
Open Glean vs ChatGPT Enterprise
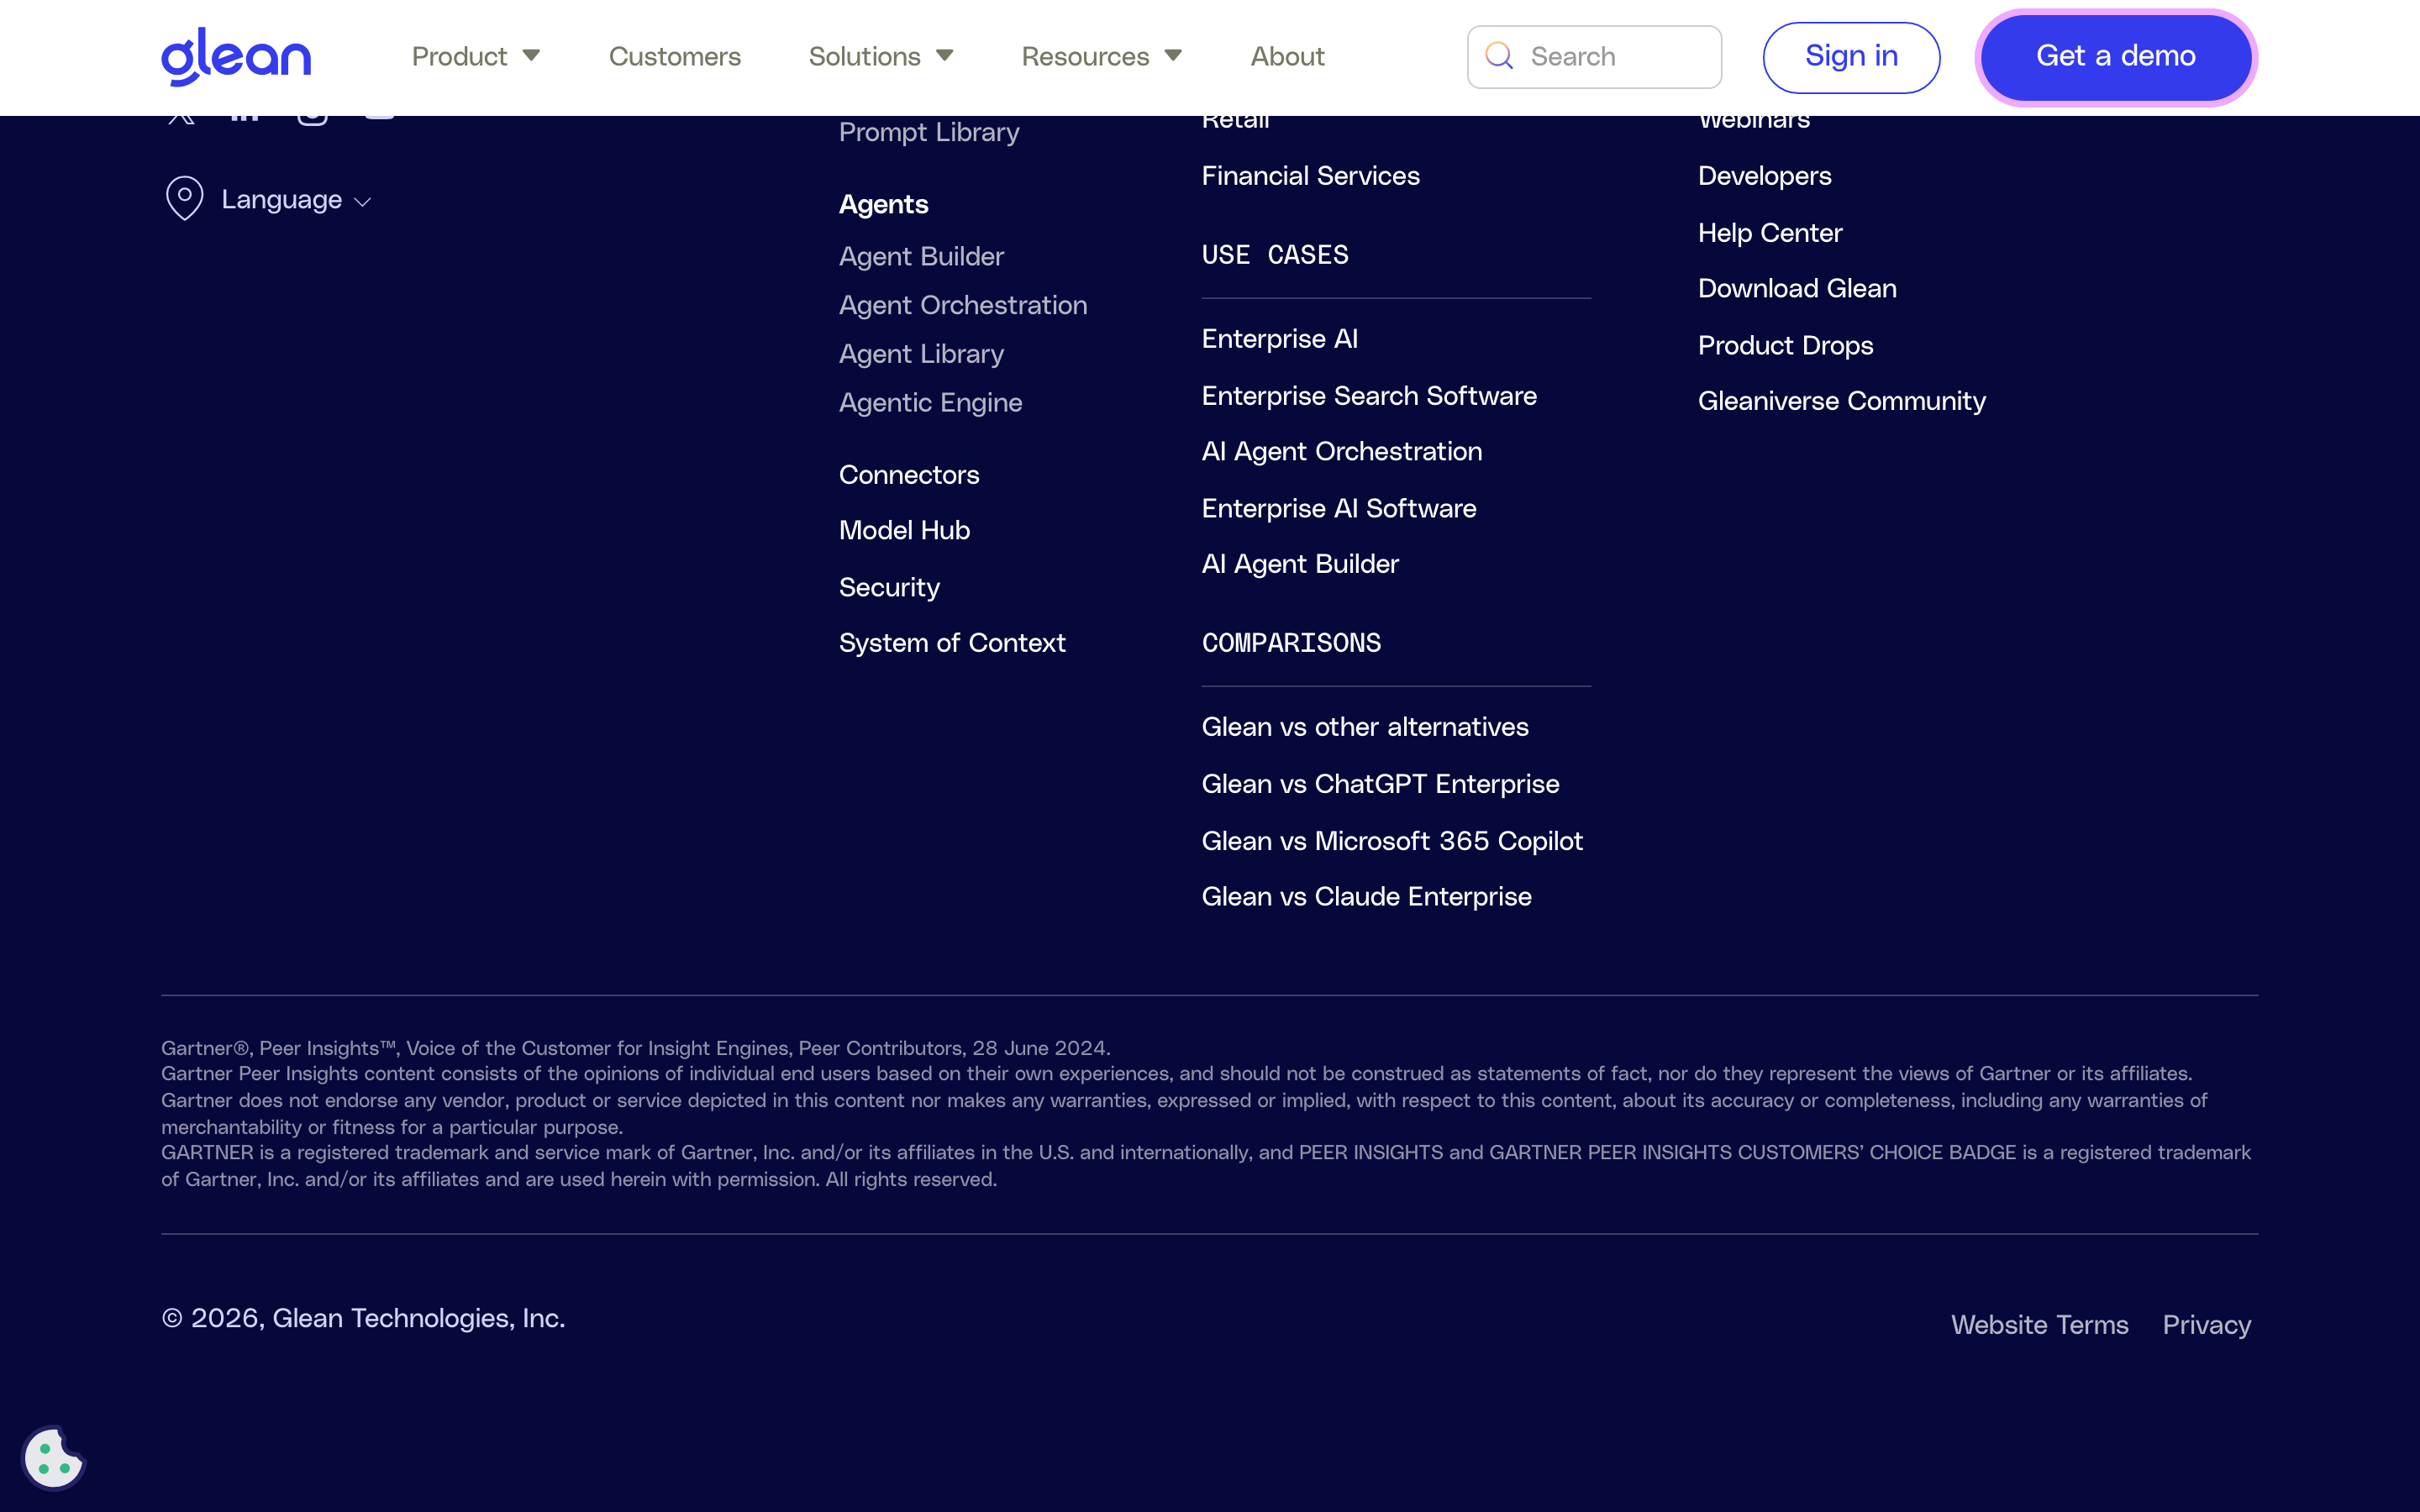1380,784
